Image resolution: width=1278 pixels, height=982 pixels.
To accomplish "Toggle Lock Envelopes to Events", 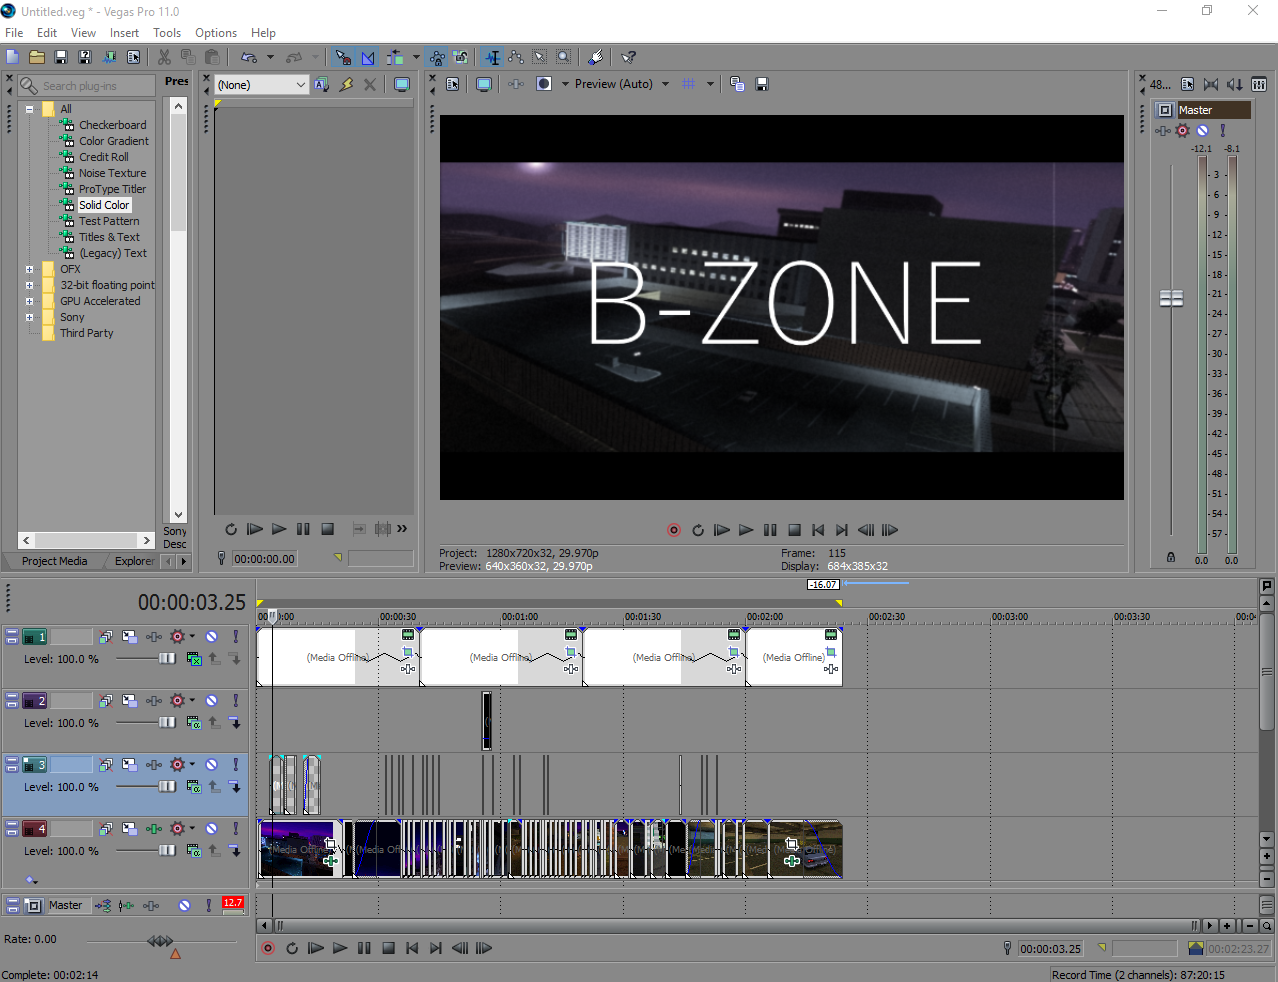I will [x=437, y=57].
